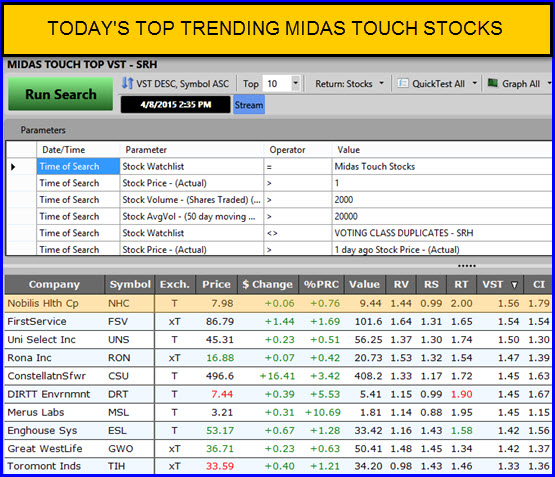Click the Top 10 value field
Viewport: 555px width, 477px height.
pos(277,84)
